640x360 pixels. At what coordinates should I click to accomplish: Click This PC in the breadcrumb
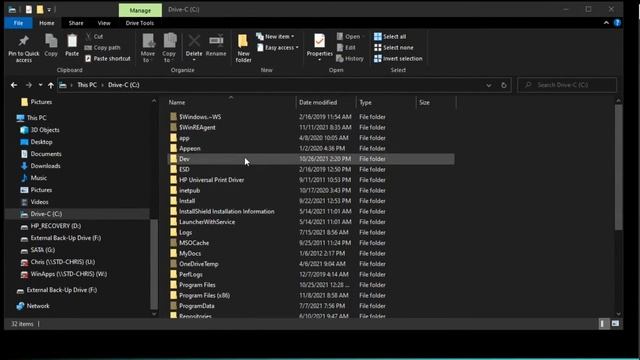tap(87, 85)
